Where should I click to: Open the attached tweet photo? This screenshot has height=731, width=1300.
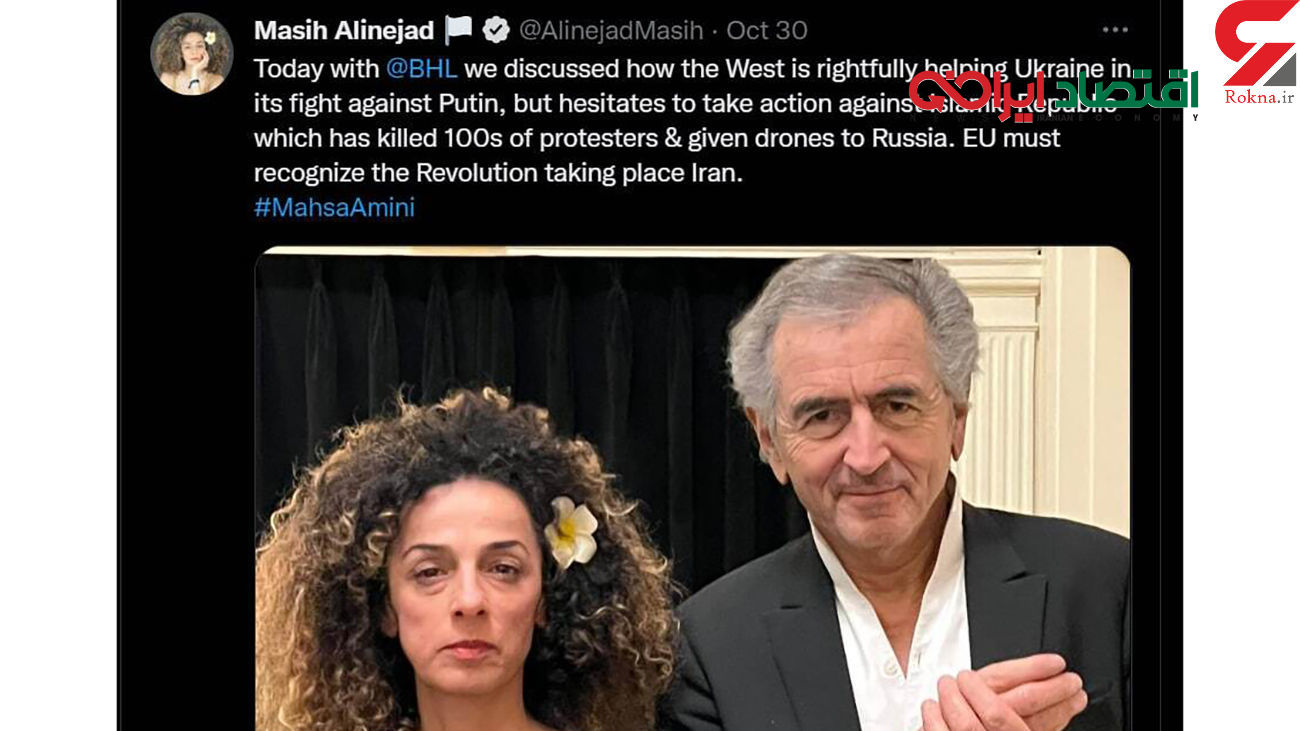692,488
